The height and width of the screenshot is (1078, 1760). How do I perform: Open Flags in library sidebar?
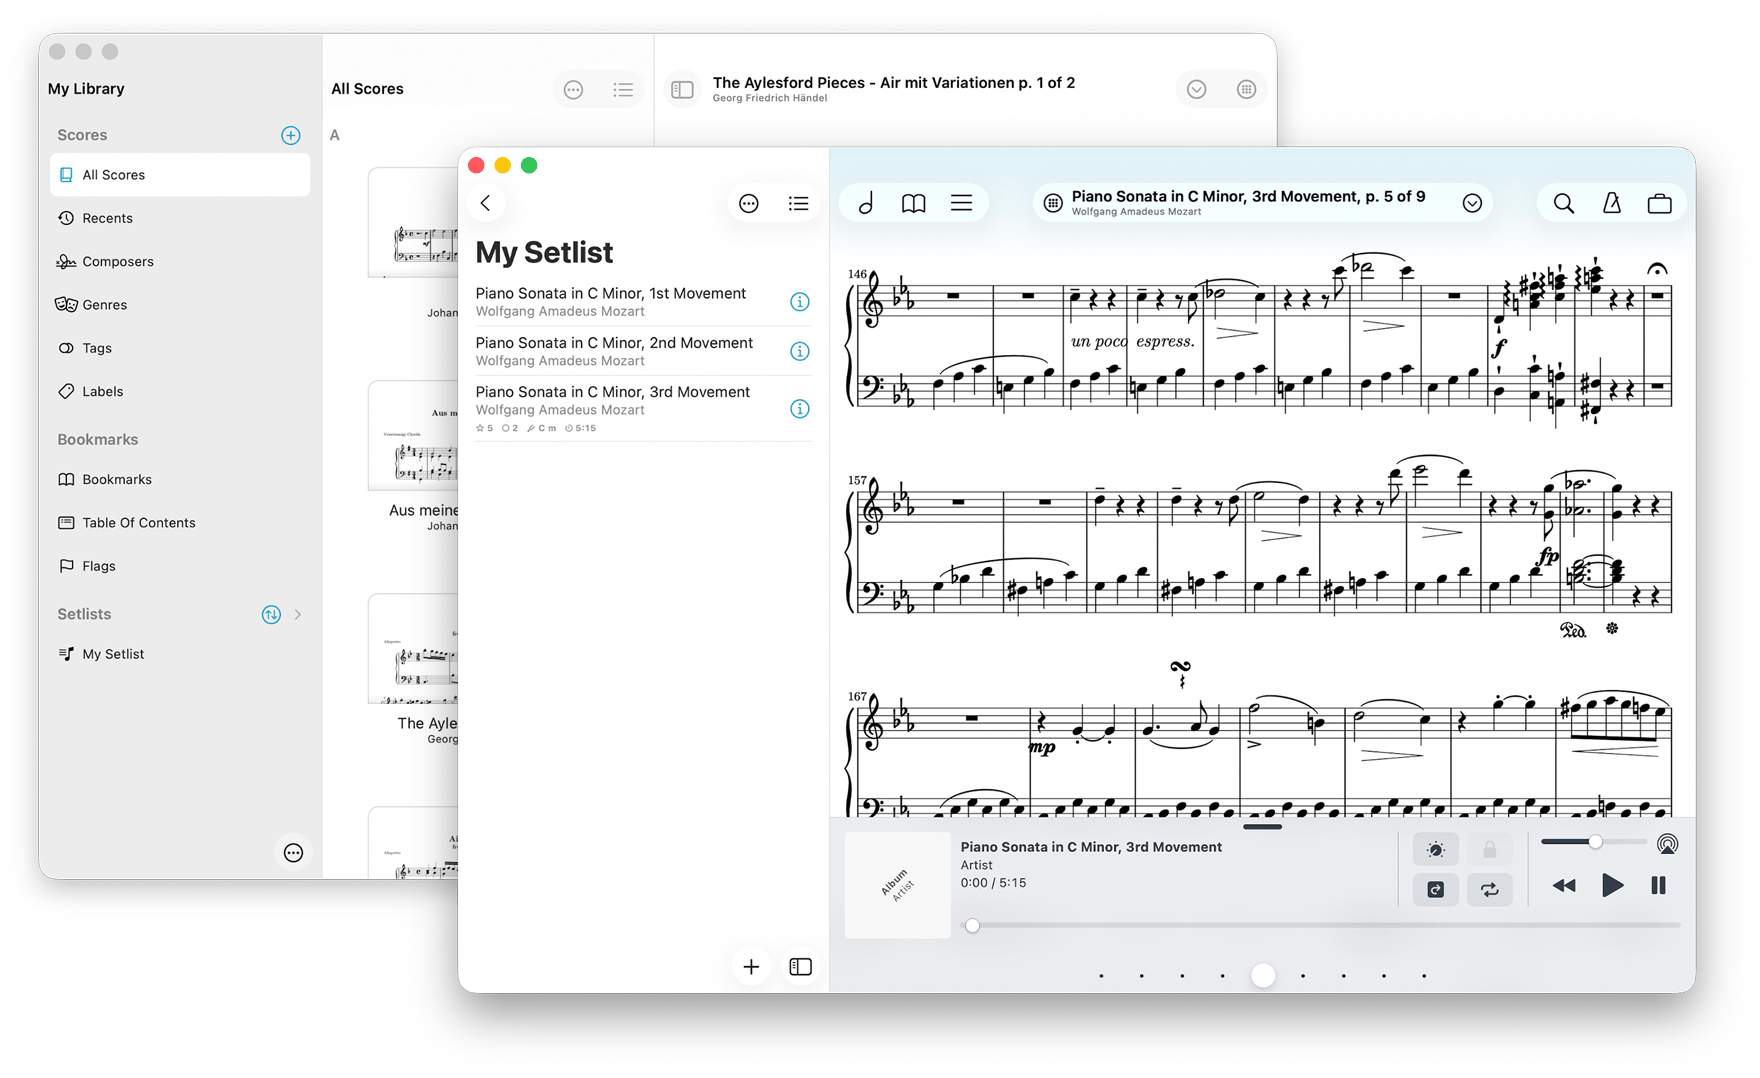[x=180, y=566]
